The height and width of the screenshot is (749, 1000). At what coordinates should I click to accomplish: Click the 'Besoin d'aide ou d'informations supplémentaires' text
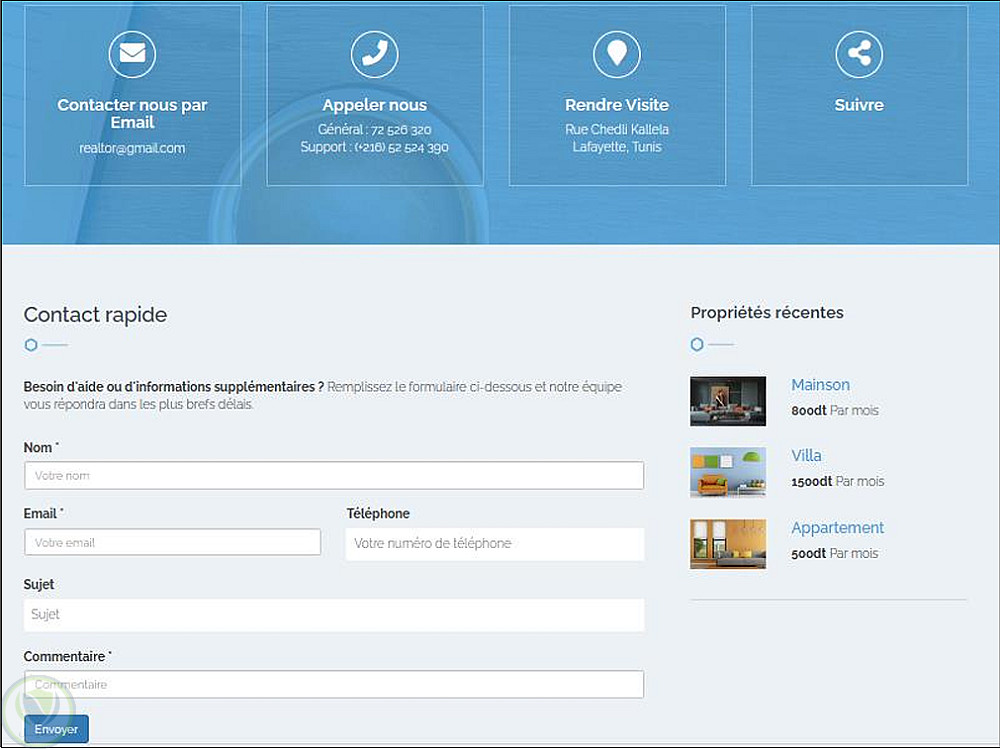[x=173, y=387]
